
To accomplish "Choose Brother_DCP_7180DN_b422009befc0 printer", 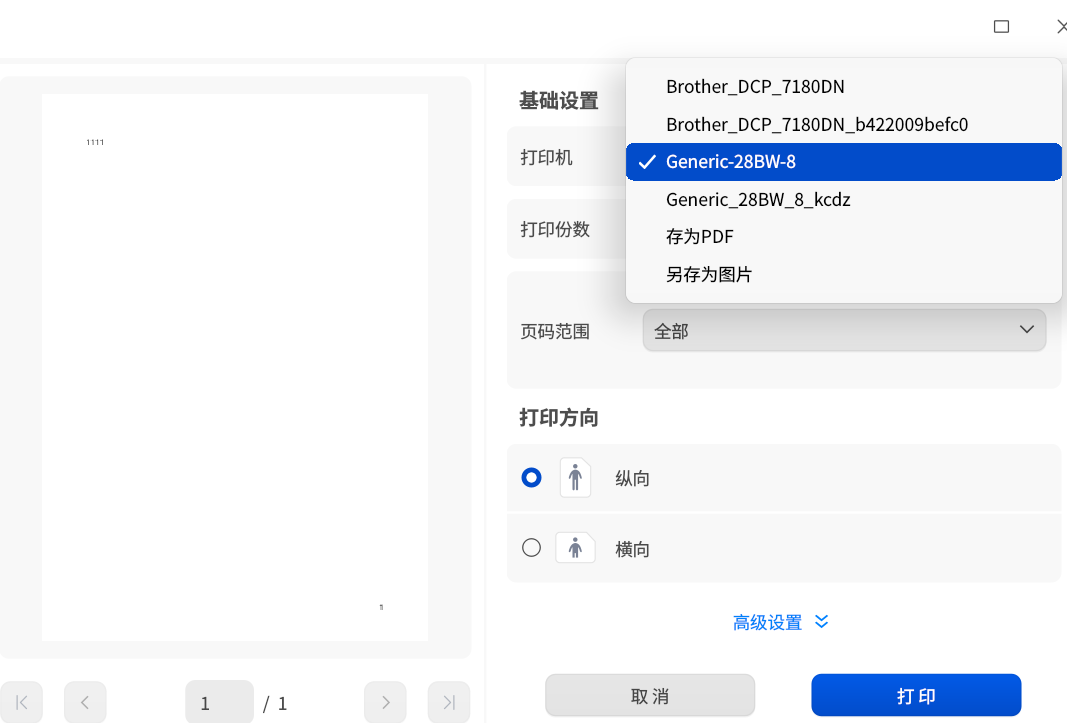I will (x=844, y=125).
